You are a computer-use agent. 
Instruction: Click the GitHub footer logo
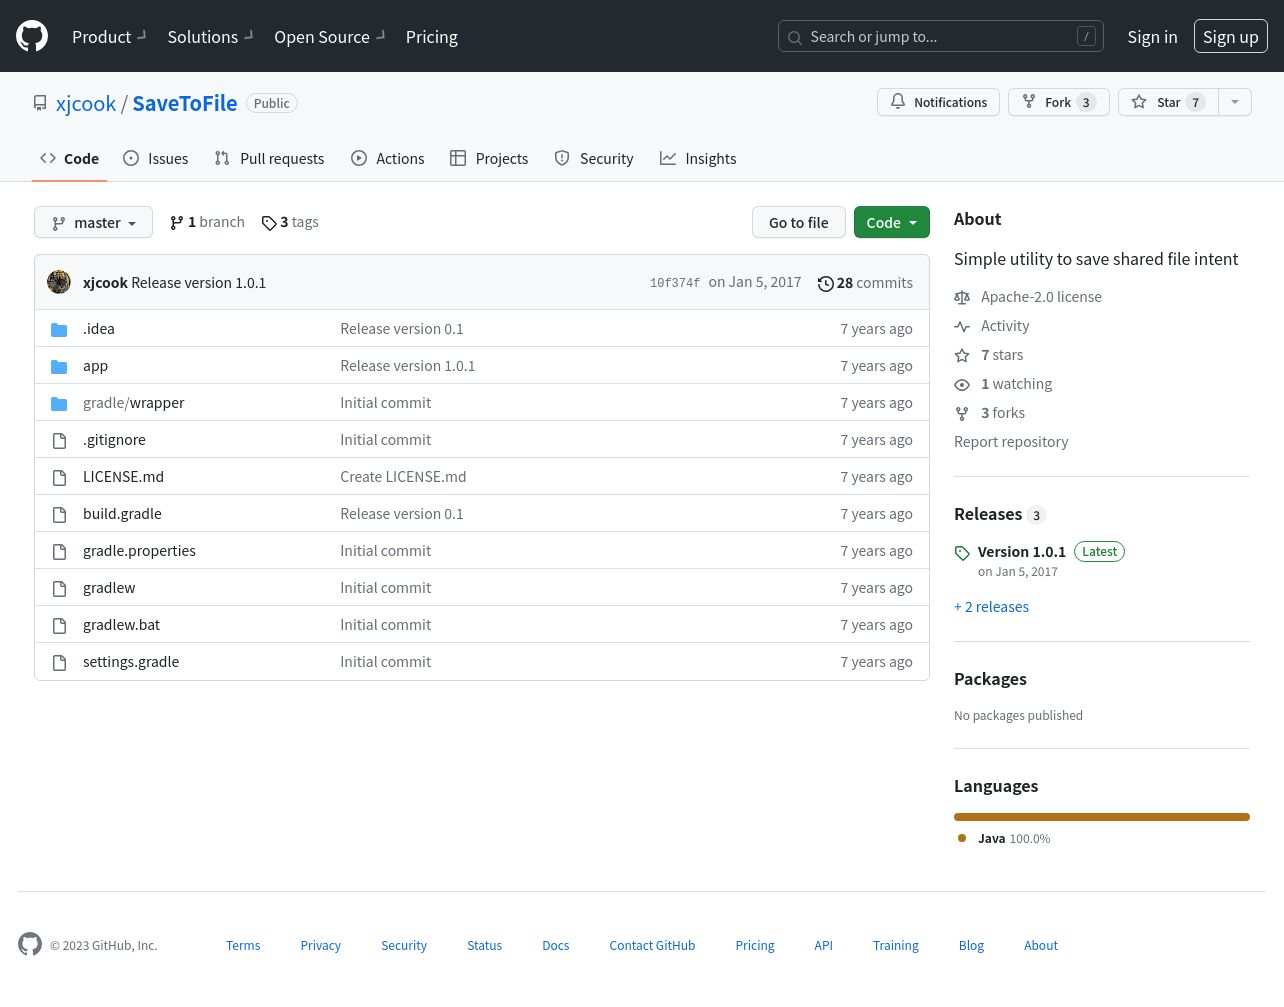pos(30,945)
